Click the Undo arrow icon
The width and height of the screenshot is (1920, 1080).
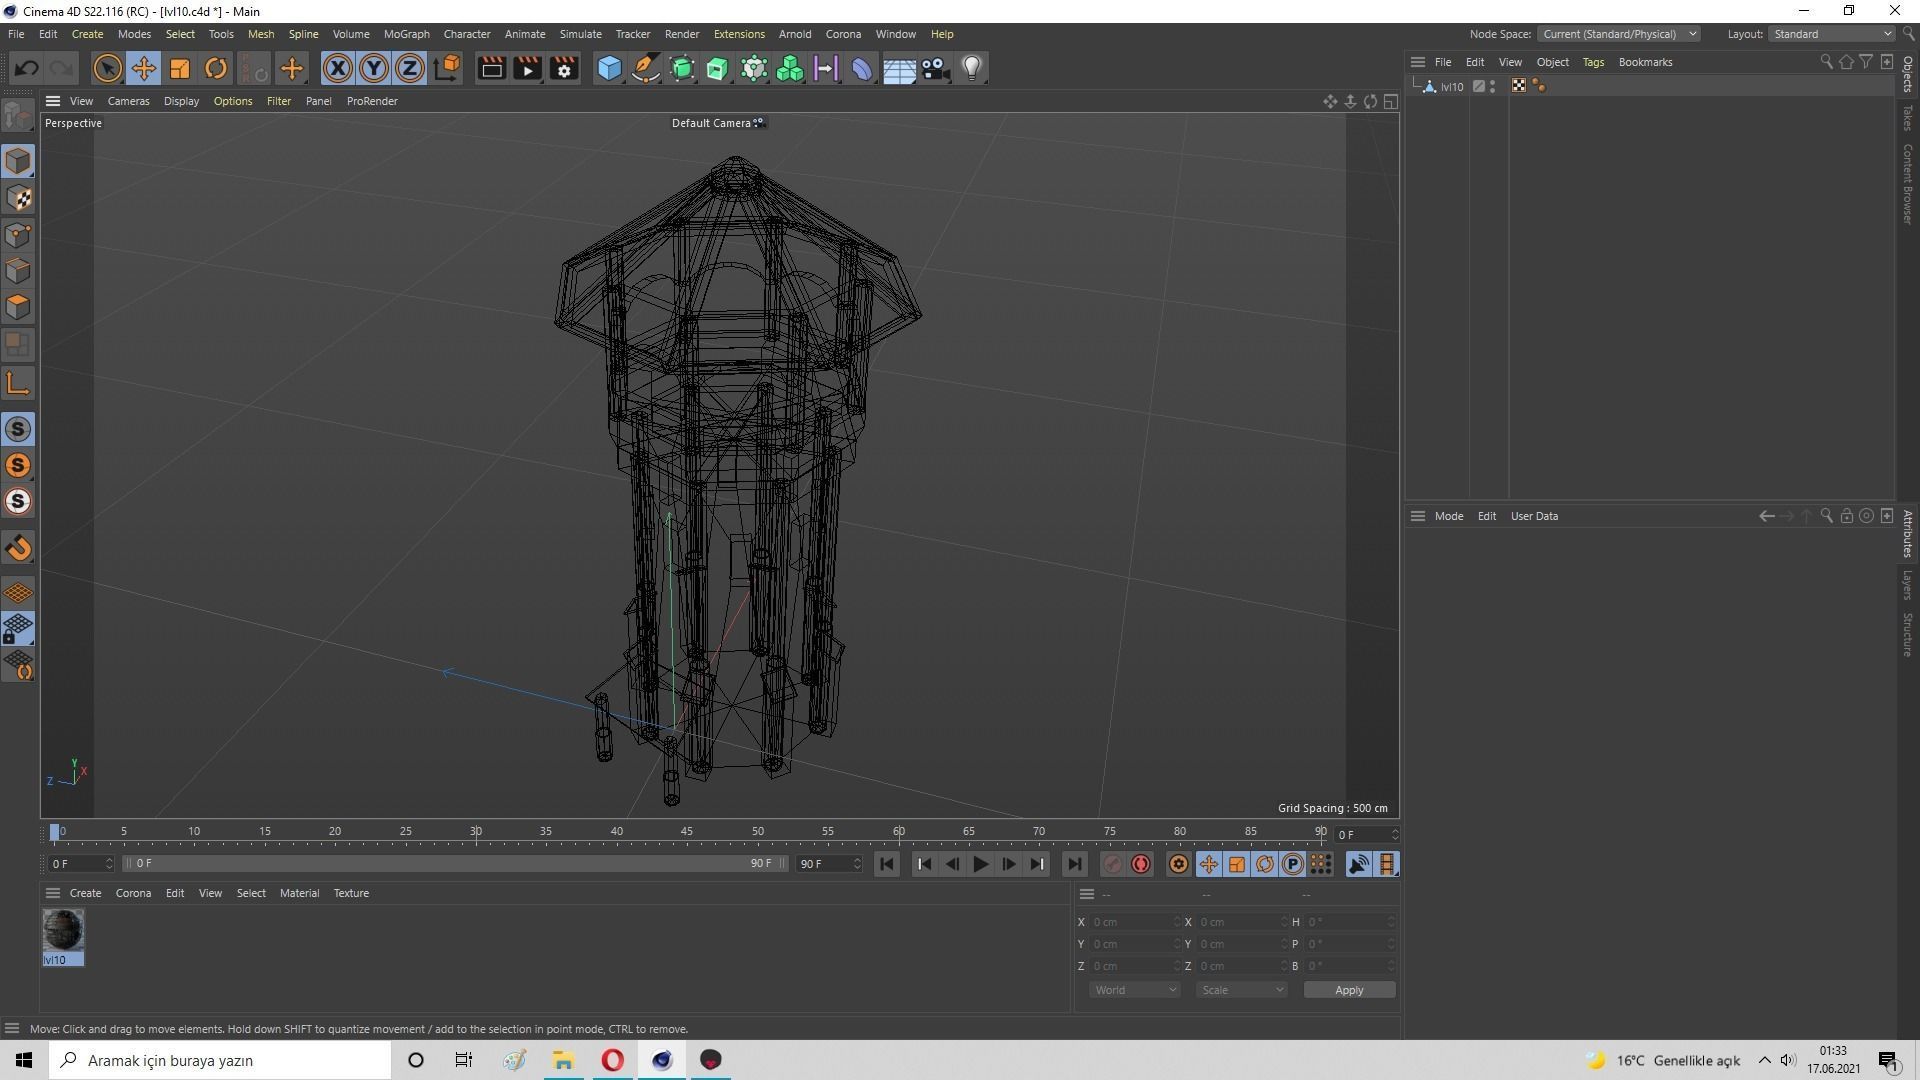pyautogui.click(x=27, y=68)
